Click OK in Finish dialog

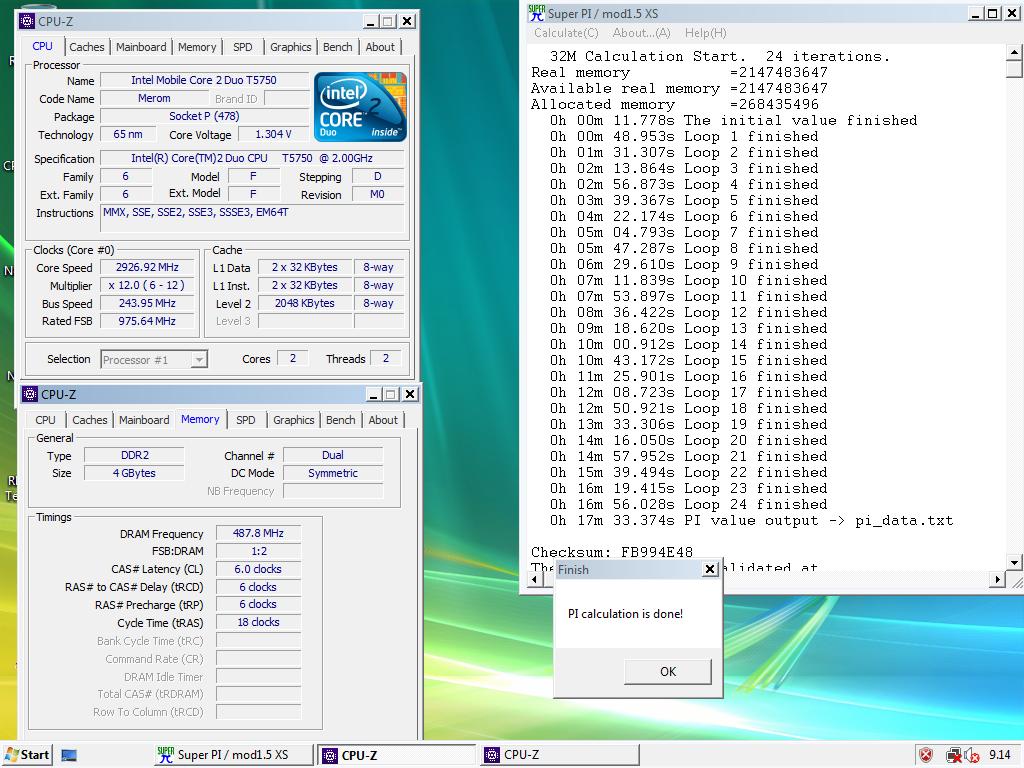tap(667, 671)
